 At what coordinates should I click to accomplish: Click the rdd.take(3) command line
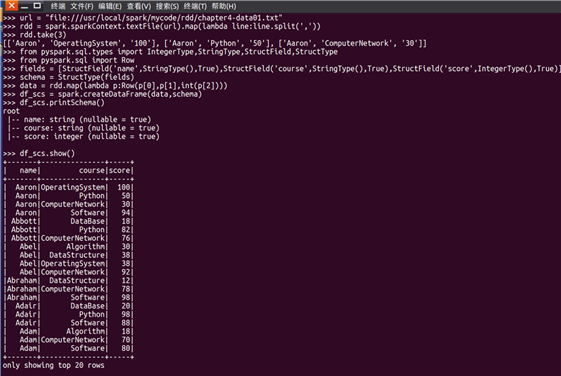[x=34, y=35]
